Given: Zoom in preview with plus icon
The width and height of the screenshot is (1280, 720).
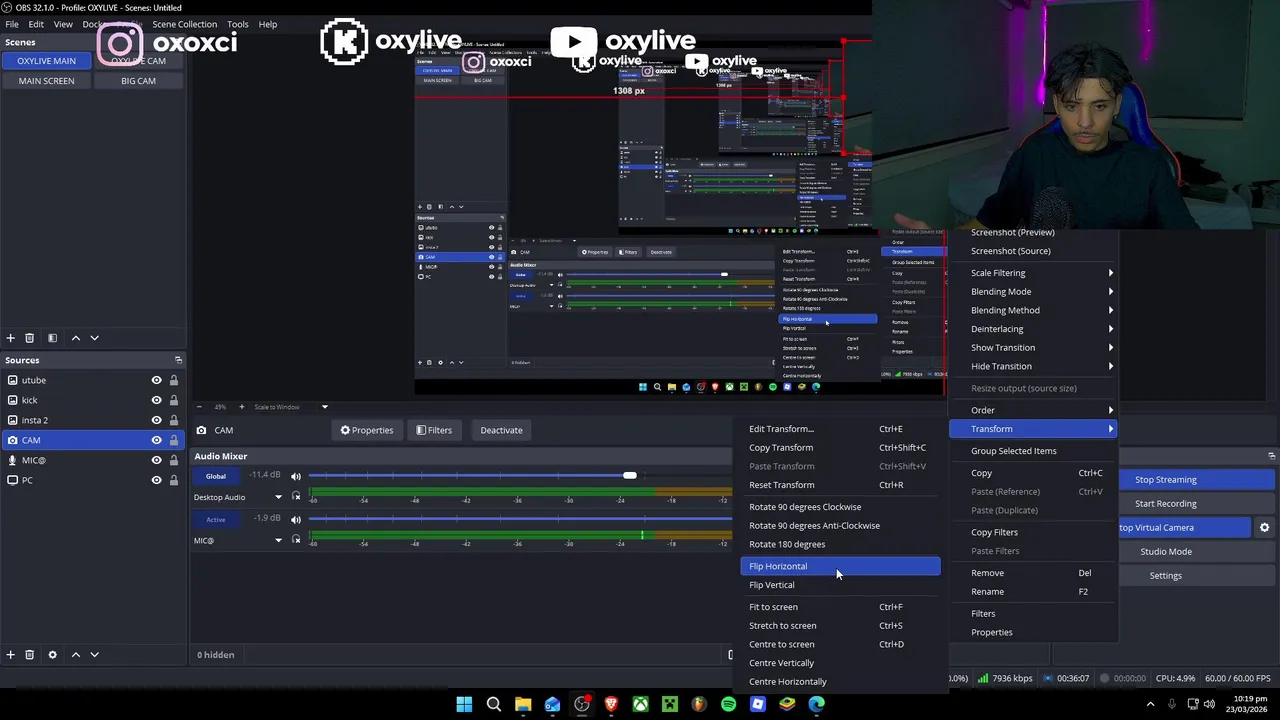Looking at the screenshot, I should 241,407.
